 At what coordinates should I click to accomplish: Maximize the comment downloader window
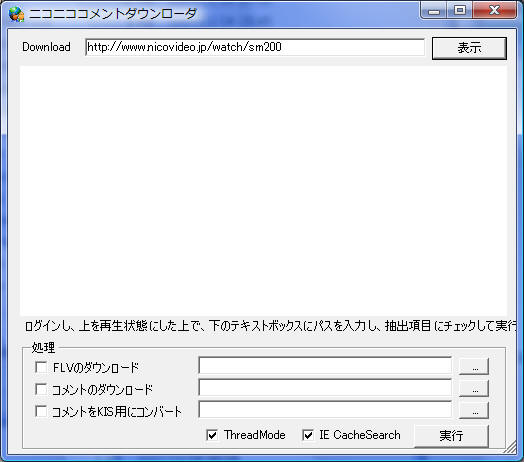click(x=460, y=11)
